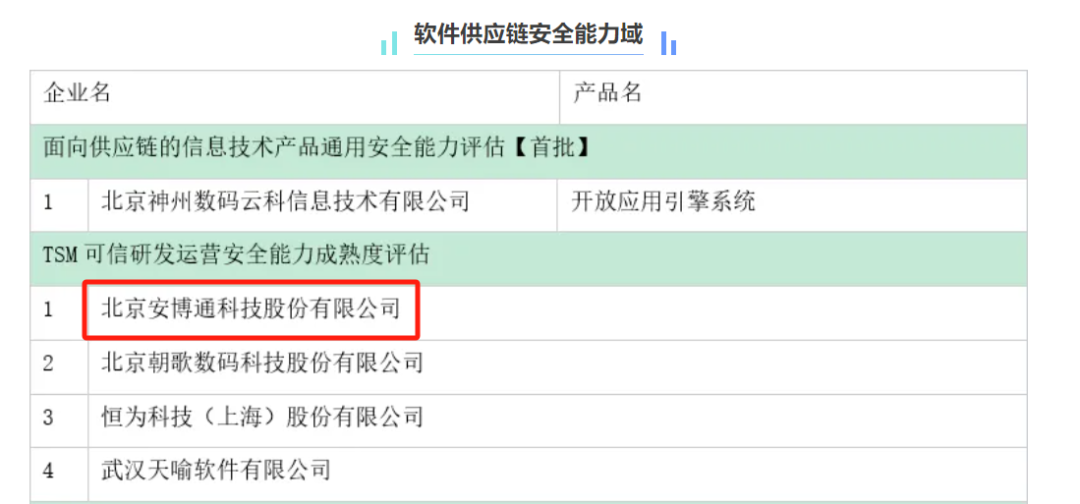Image resolution: width=1080 pixels, height=504 pixels.
Task: Click the TSM 可信研发运营安全能力成熟度评估 section row
Action: tap(236, 256)
